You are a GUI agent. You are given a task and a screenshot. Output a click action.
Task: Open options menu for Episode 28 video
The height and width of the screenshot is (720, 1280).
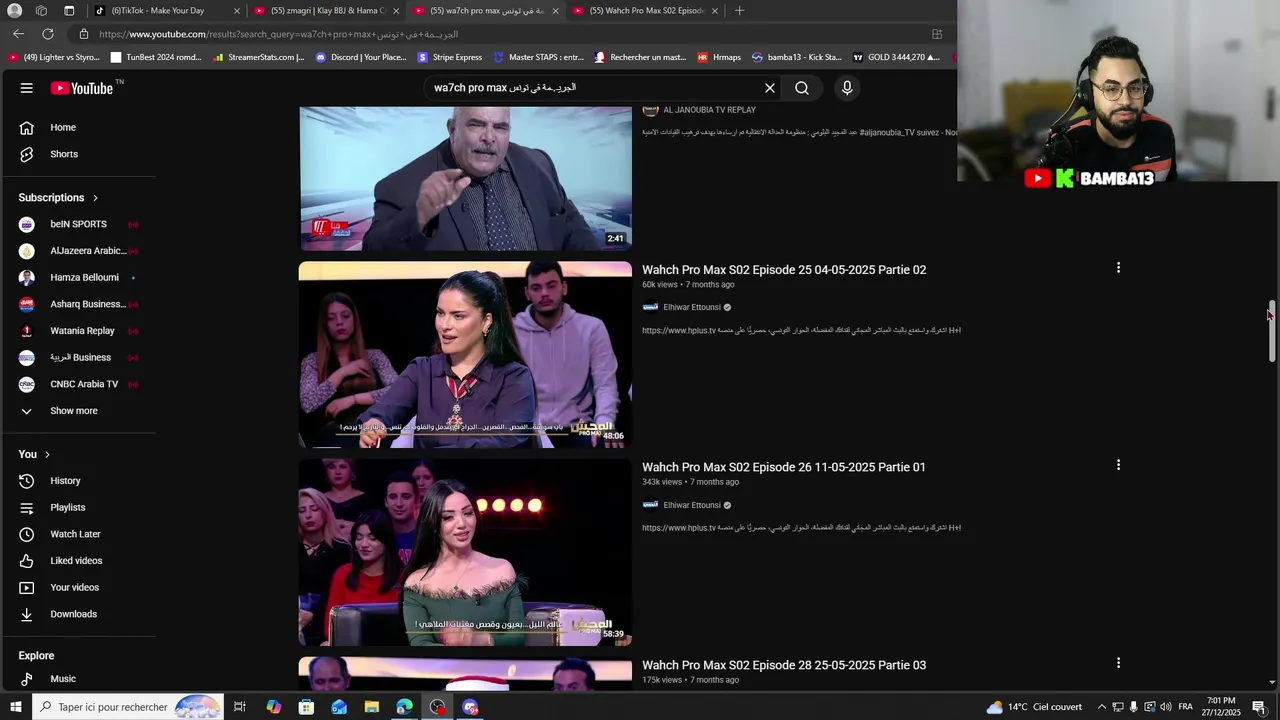(x=1118, y=663)
